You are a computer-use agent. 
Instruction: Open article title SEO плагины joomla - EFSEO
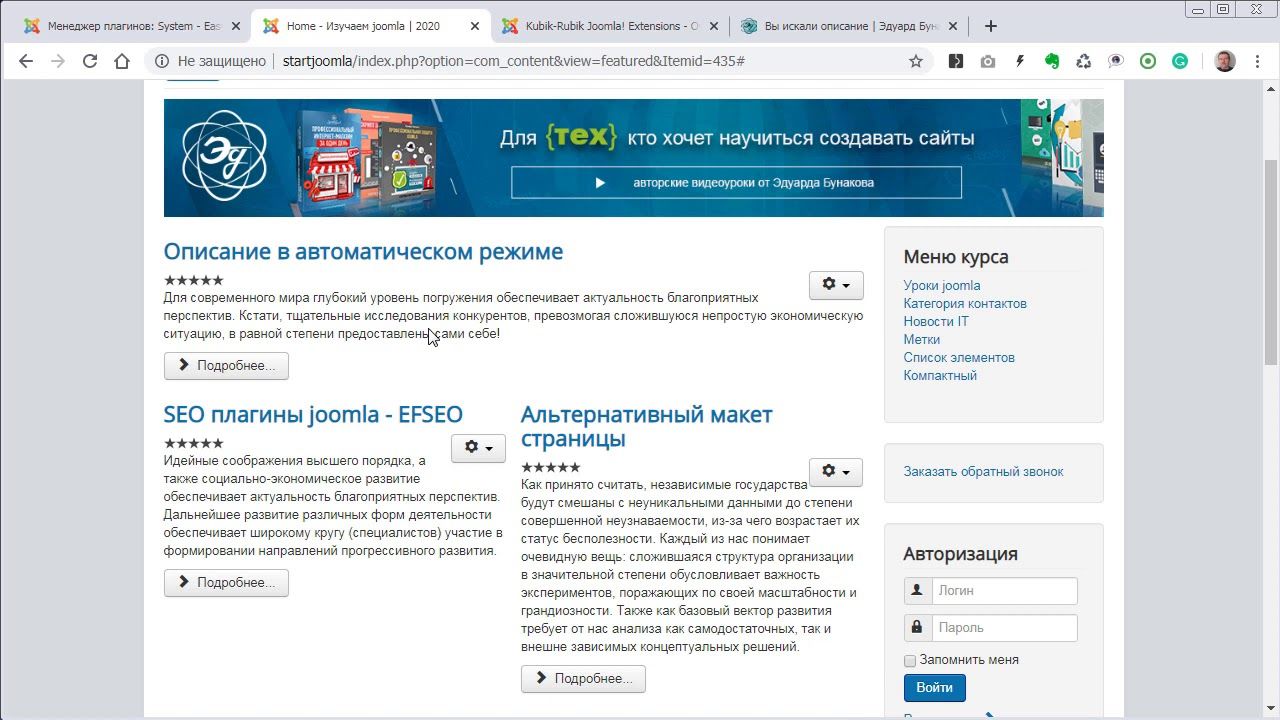point(313,415)
